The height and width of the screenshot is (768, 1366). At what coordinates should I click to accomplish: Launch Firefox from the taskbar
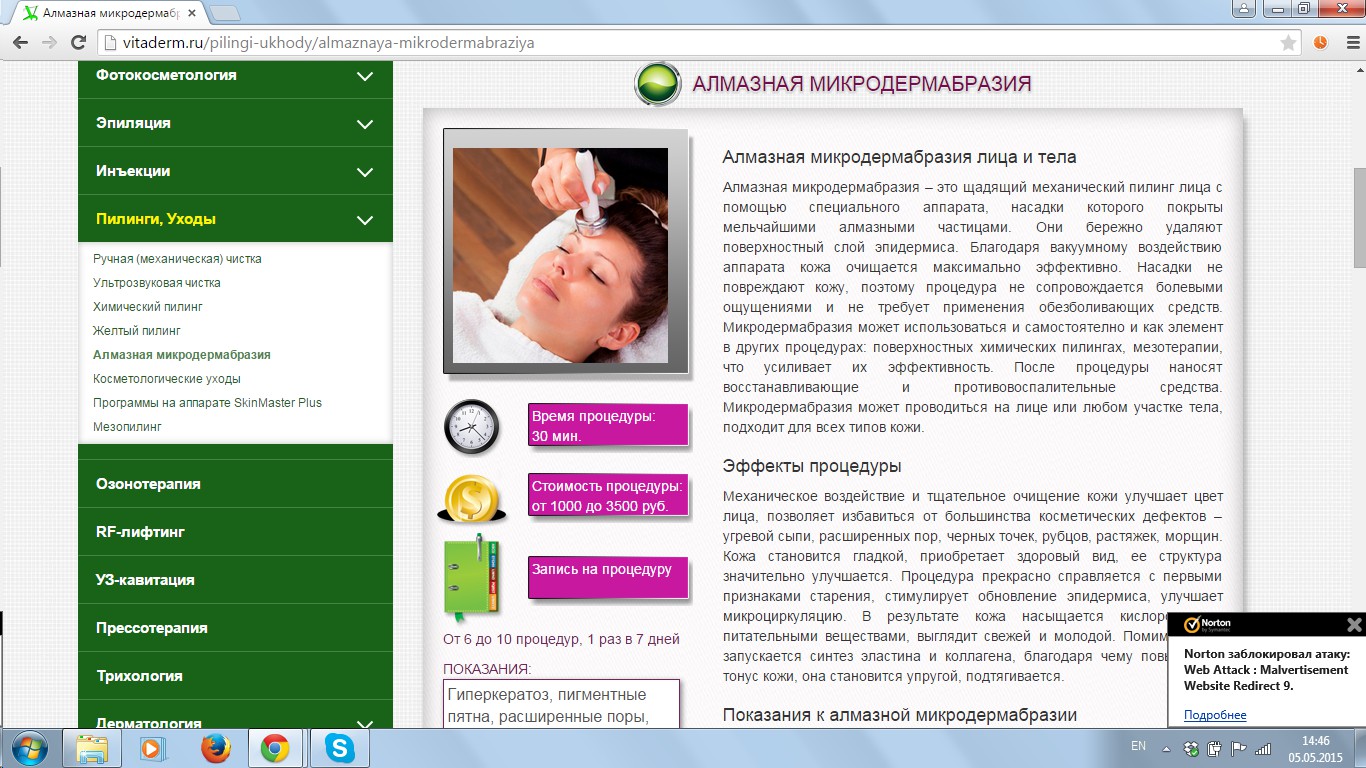point(215,748)
